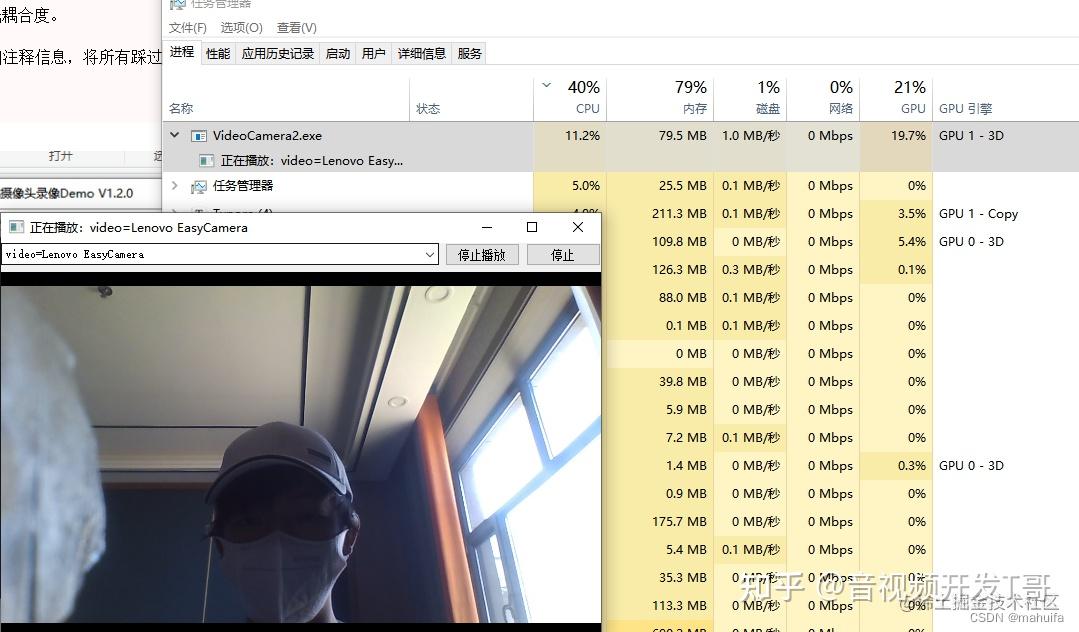1079x632 pixels.
Task: Open the video=Lenovo EasyCamera device dropdown
Action: point(430,254)
